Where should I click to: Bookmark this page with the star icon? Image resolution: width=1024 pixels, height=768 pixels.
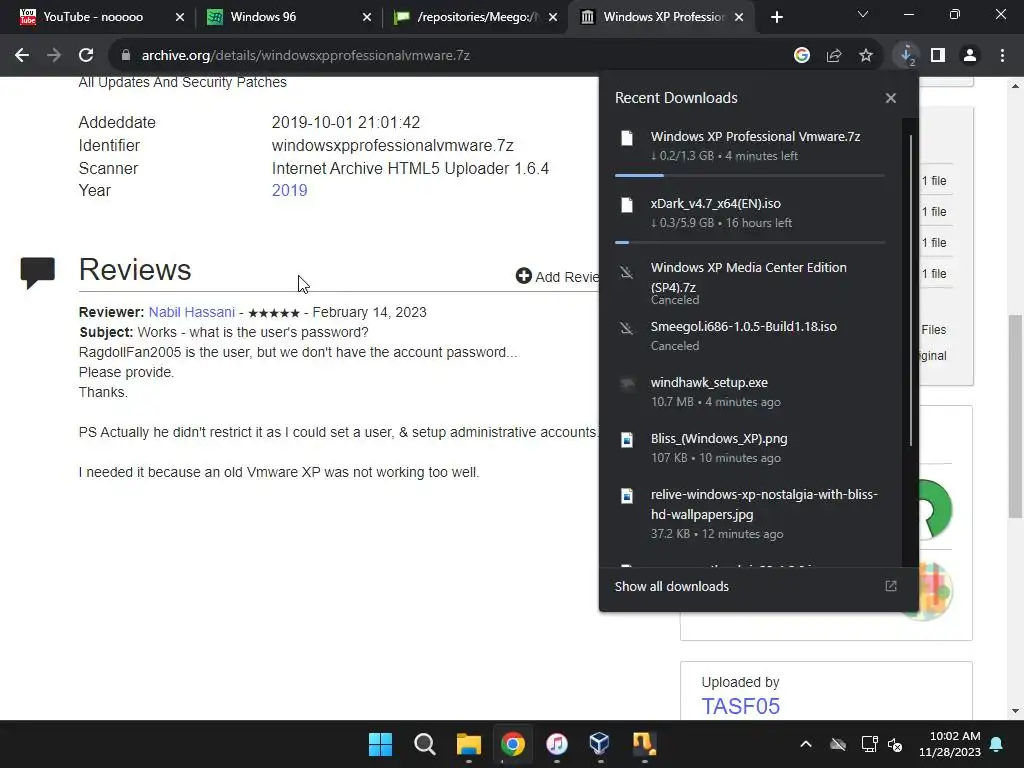866,56
